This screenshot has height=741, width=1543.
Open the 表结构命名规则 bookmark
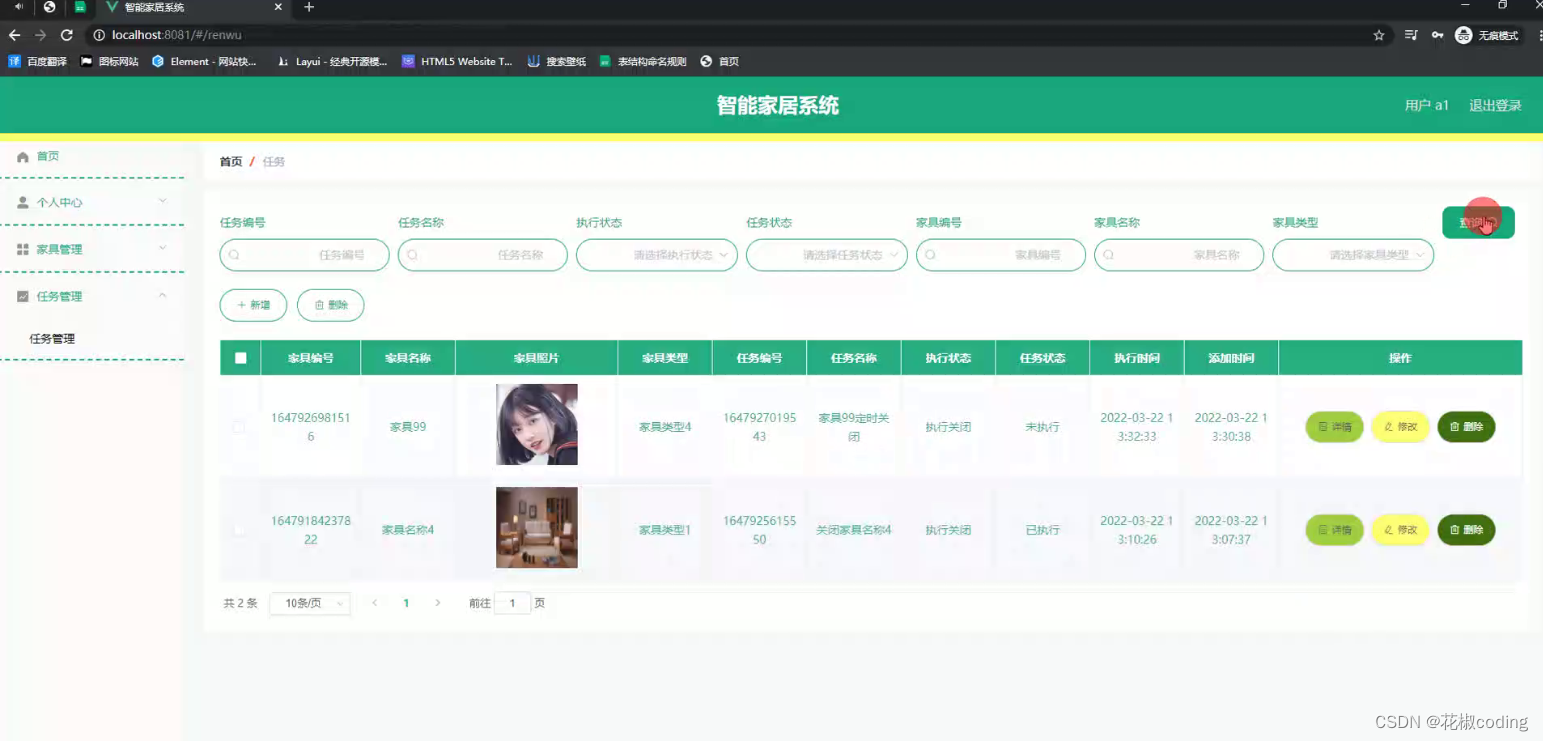coord(643,61)
